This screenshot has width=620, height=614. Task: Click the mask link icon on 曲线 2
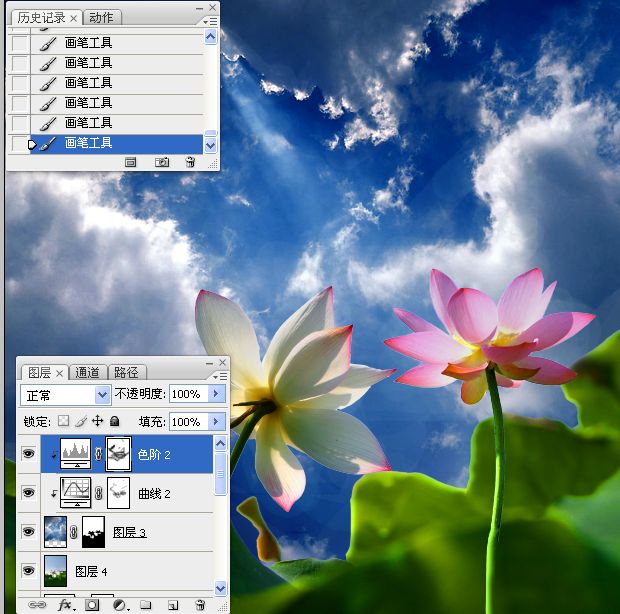98,493
